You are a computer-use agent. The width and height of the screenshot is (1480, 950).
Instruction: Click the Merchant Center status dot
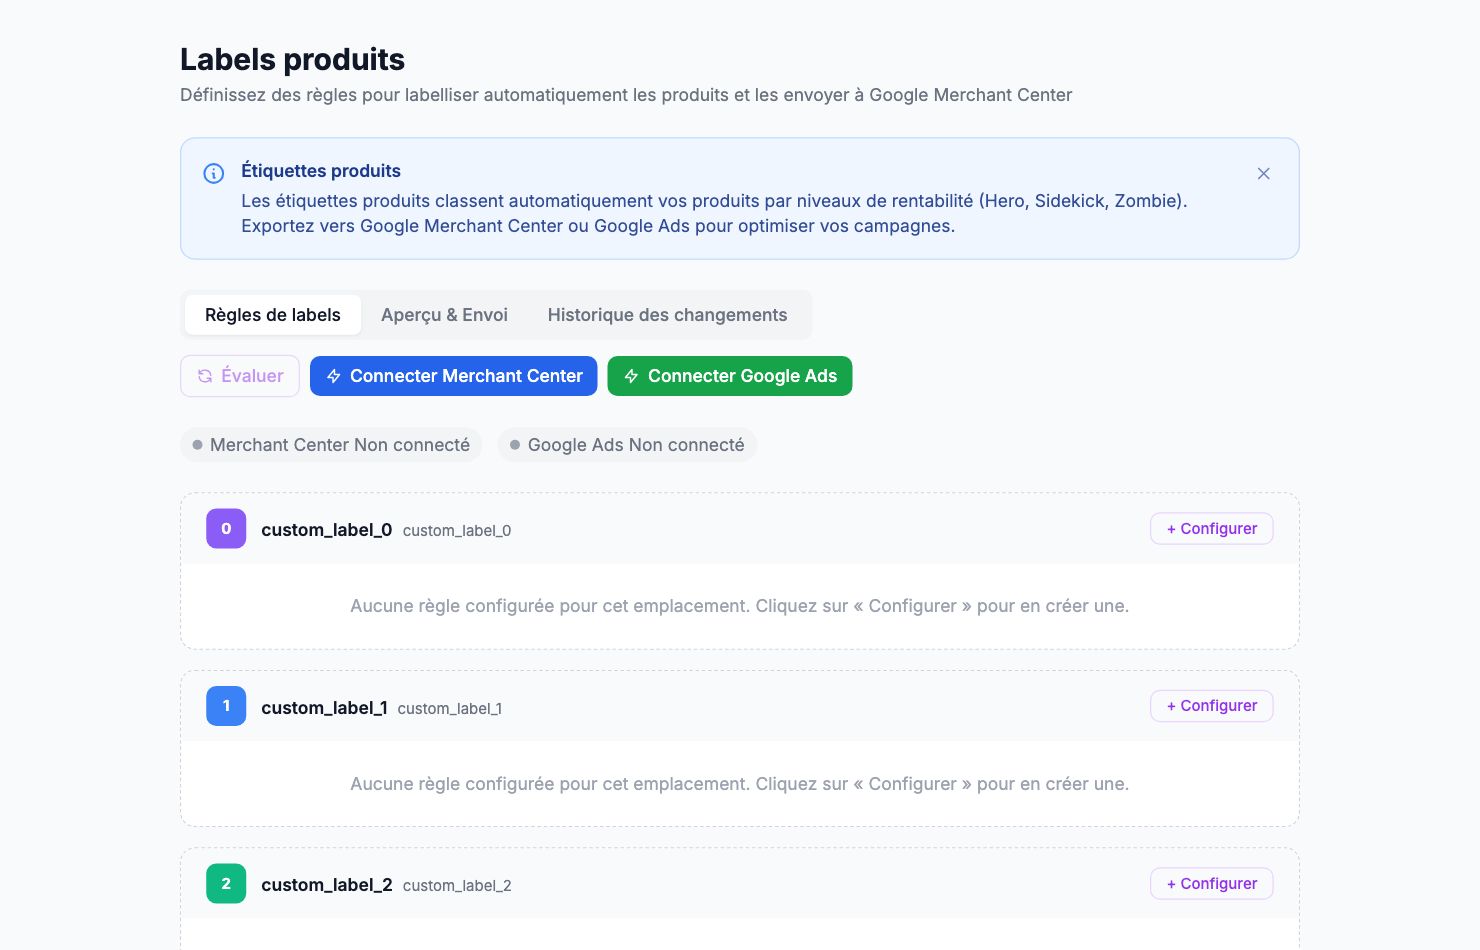[197, 445]
